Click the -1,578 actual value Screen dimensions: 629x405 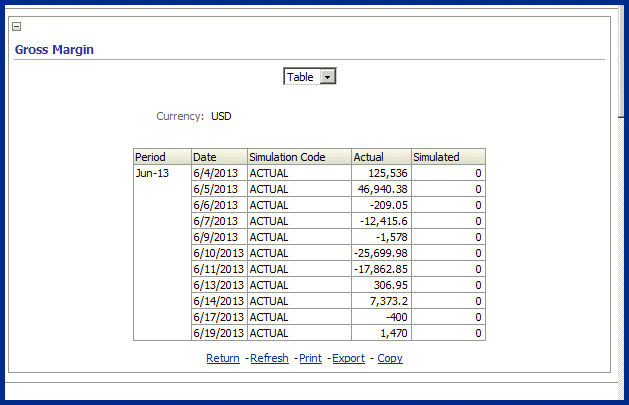(x=381, y=237)
